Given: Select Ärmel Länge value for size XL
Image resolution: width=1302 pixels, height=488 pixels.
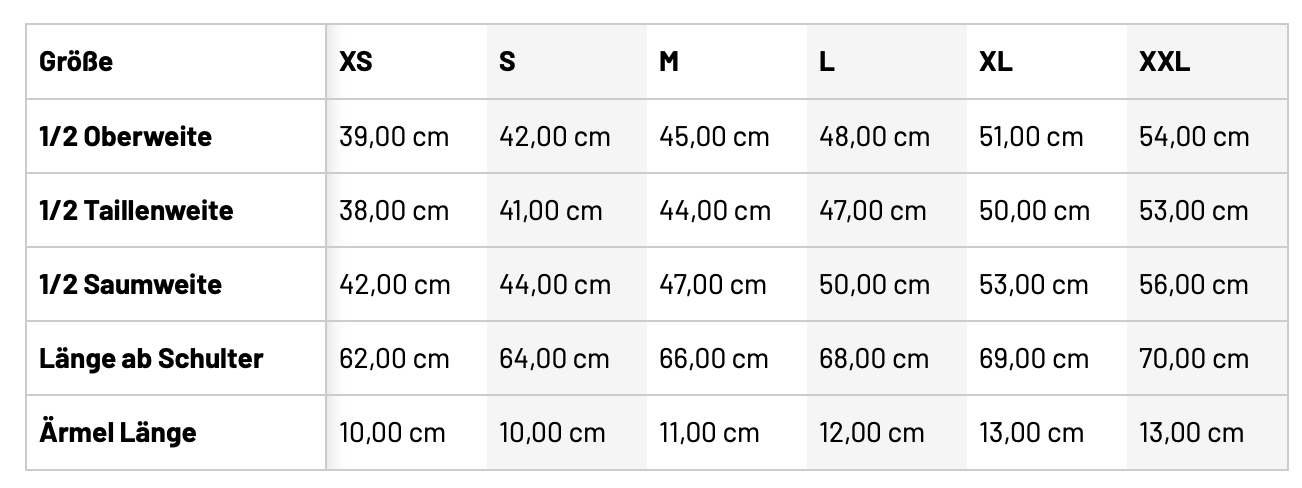Looking at the screenshot, I should [x=1032, y=433].
